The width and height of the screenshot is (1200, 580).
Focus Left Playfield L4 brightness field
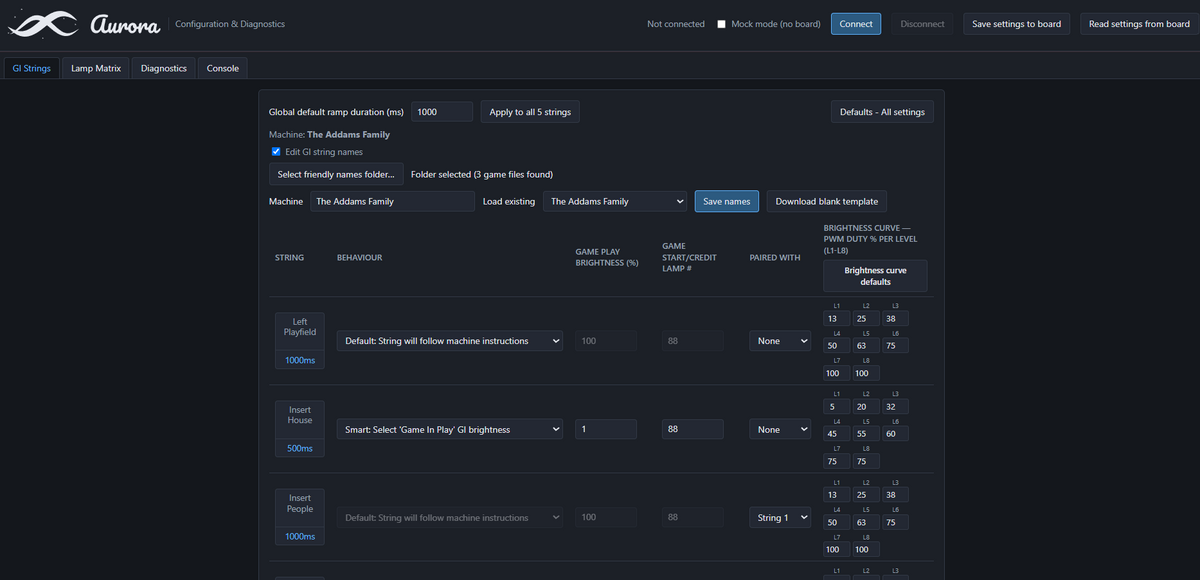836,346
